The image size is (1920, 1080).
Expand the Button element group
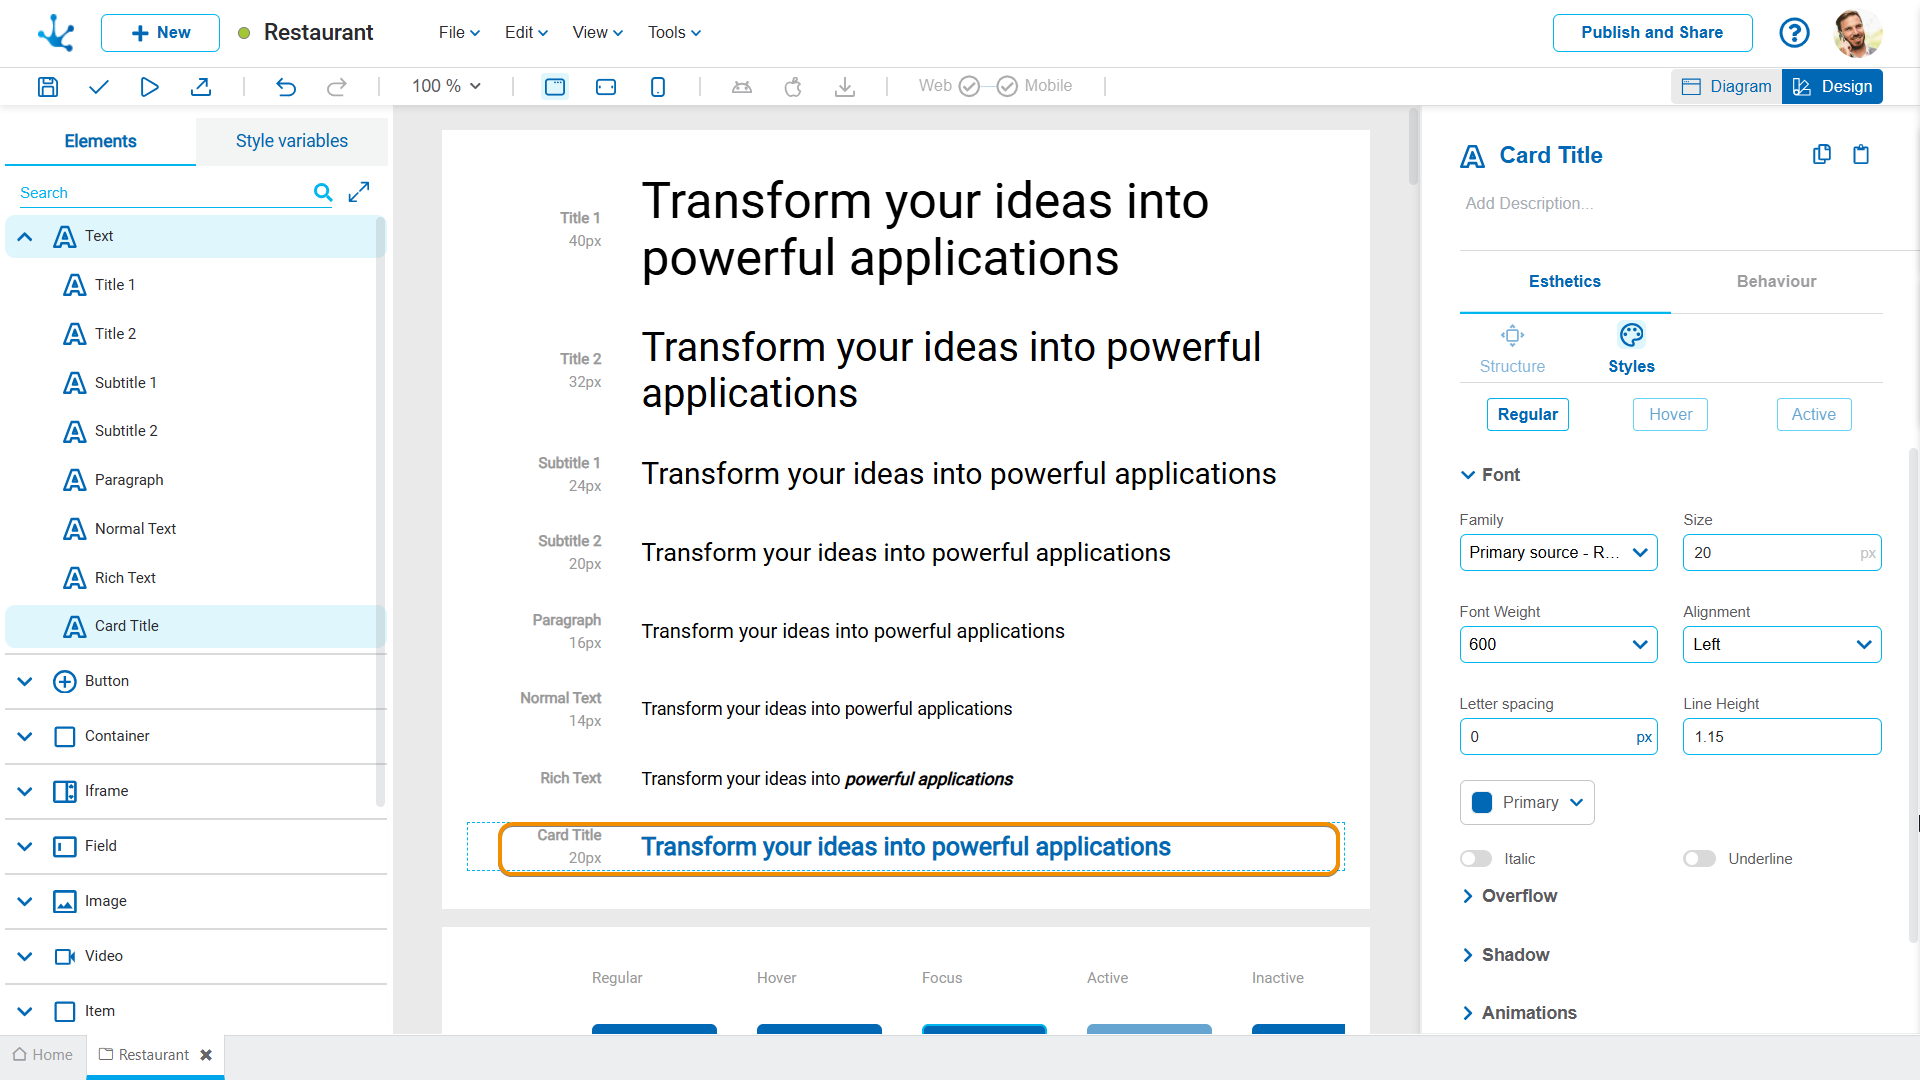[x=25, y=682]
